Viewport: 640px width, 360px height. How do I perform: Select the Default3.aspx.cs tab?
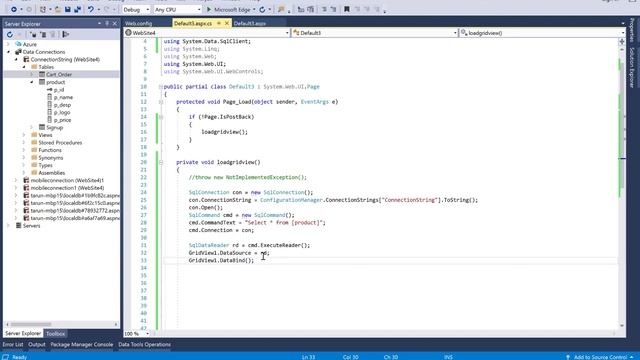coord(193,24)
